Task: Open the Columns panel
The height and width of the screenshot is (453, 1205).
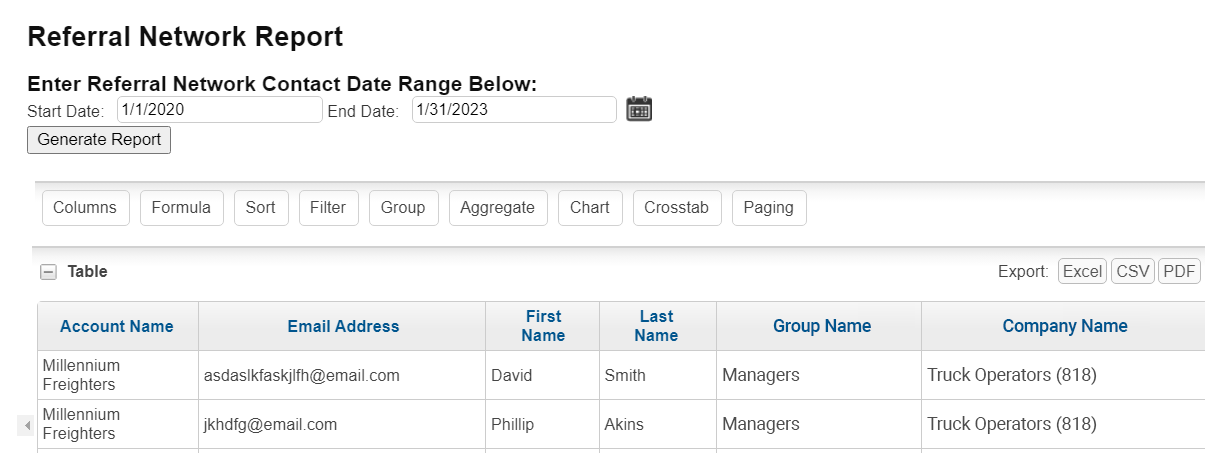Action: pyautogui.click(x=85, y=208)
